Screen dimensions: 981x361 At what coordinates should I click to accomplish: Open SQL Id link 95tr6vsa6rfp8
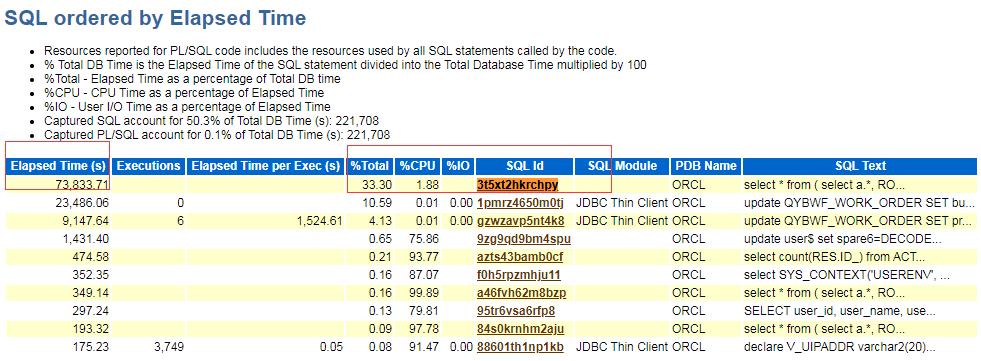pos(516,311)
